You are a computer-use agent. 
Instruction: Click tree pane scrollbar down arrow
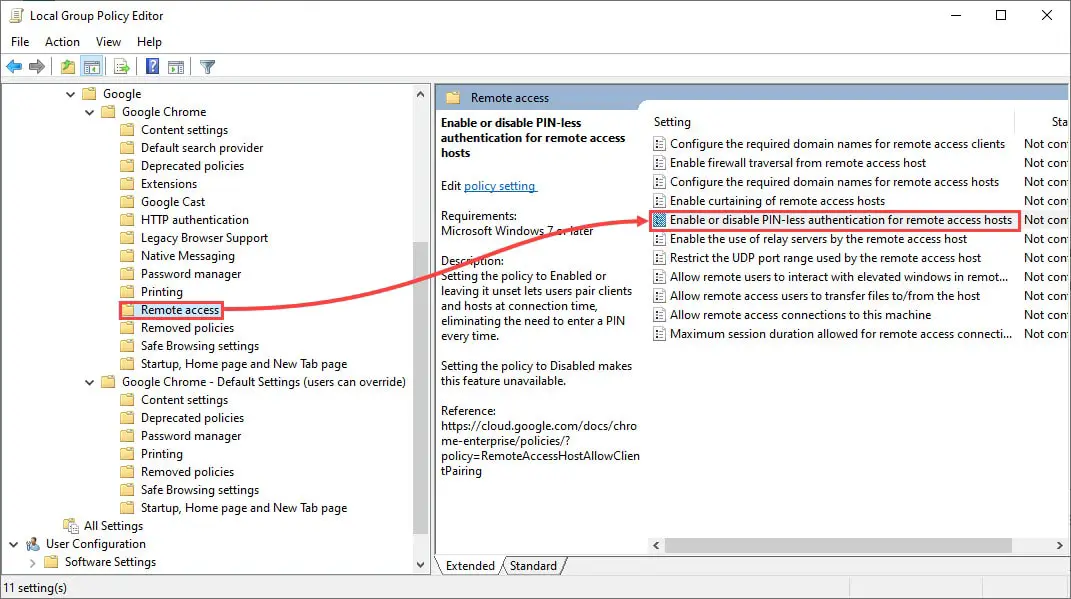(x=420, y=565)
